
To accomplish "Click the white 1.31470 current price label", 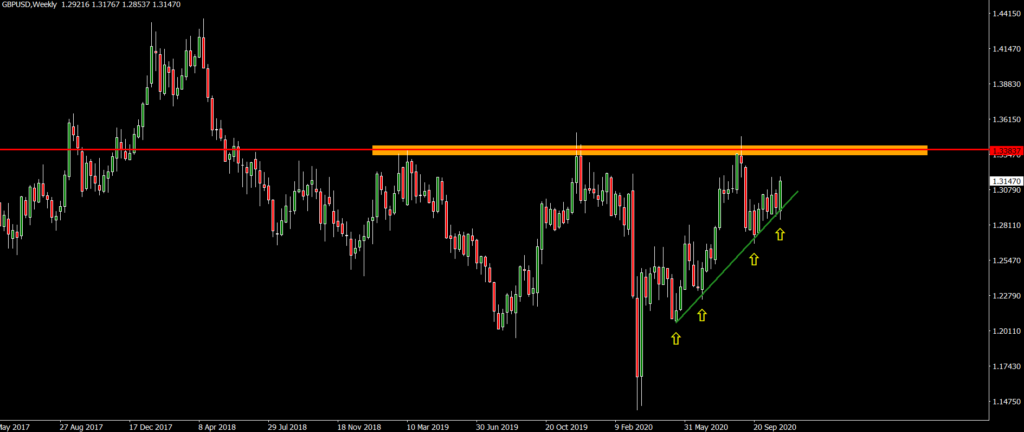I will [1004, 181].
